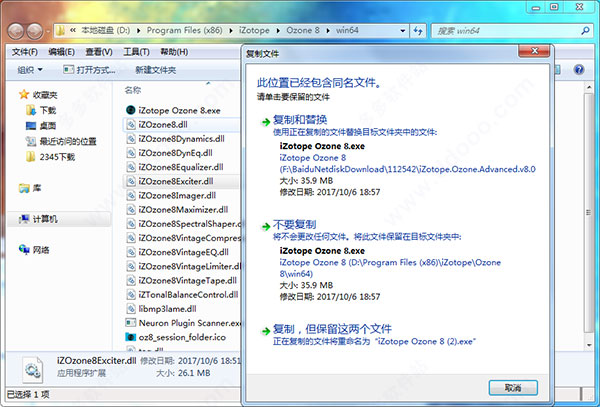Viewport: 600px width, 407px height.
Task: Click the 取消 button
Action: [513, 387]
